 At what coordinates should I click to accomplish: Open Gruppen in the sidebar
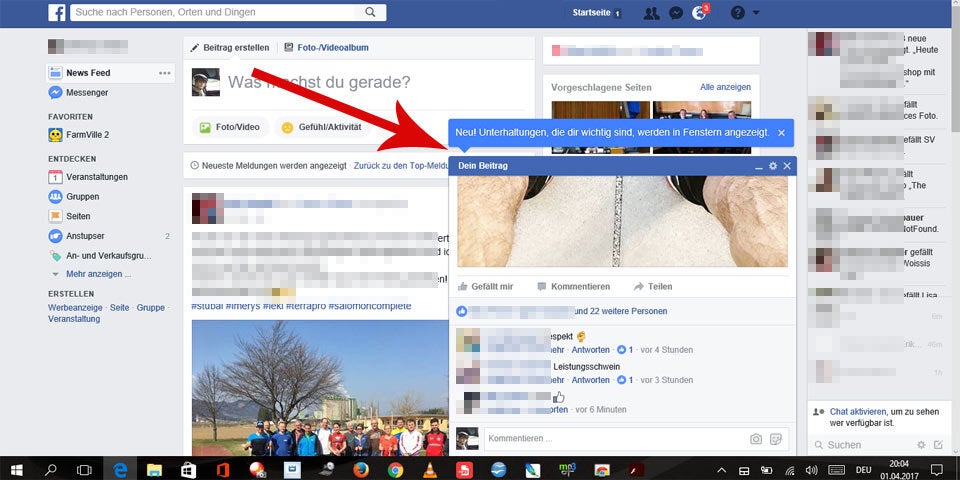tap(83, 197)
